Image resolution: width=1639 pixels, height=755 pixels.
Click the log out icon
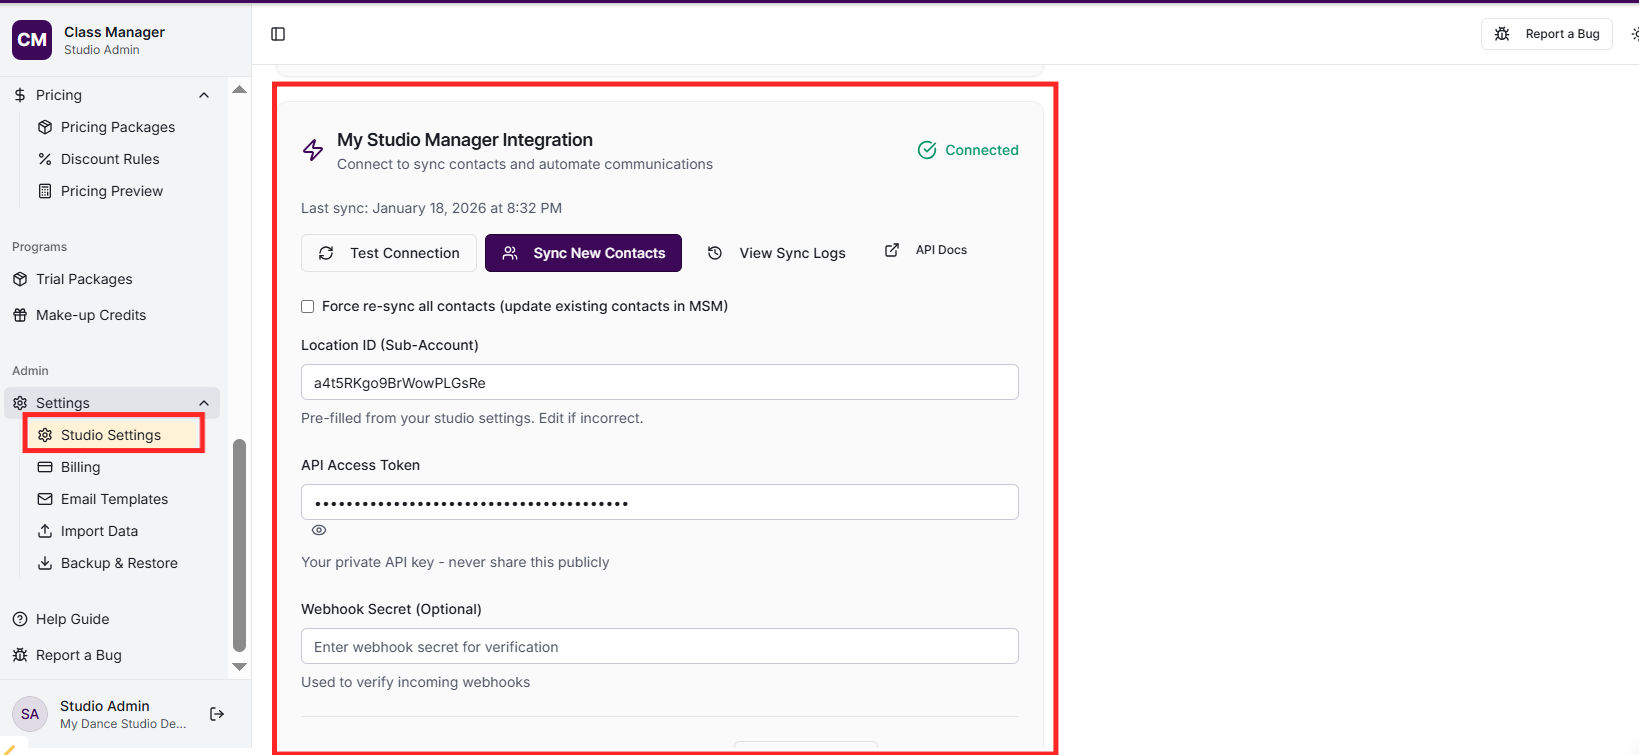click(x=217, y=714)
